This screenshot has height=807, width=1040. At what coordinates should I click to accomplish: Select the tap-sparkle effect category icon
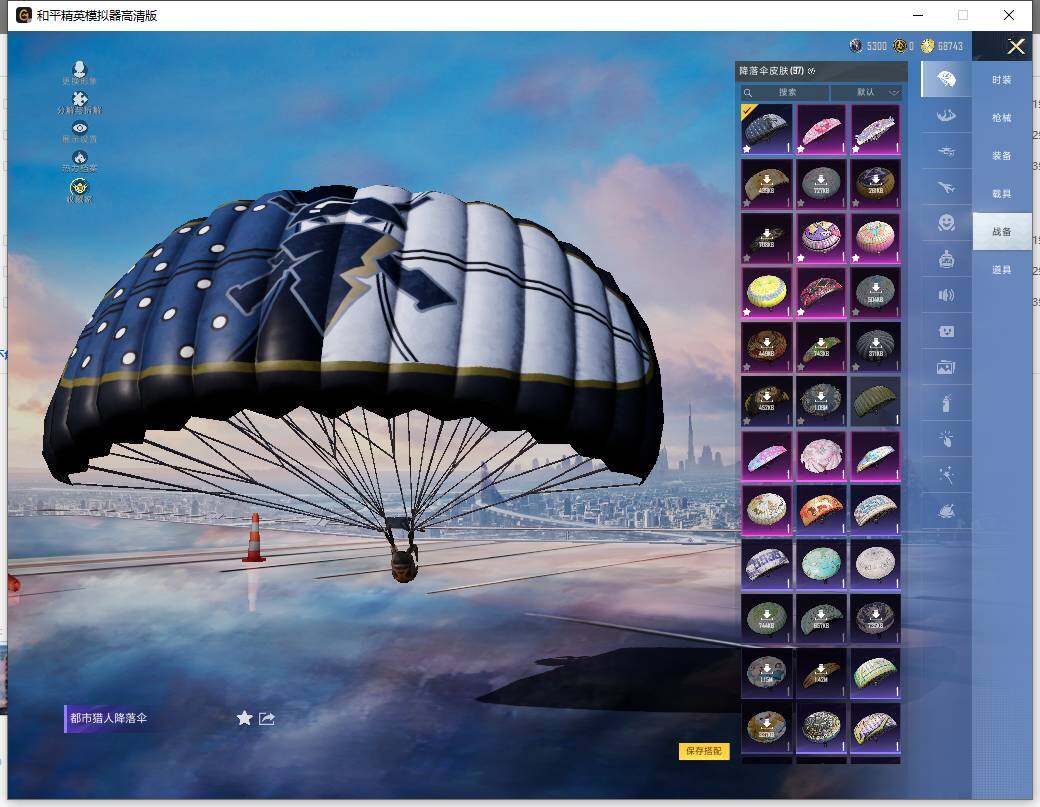(x=946, y=439)
